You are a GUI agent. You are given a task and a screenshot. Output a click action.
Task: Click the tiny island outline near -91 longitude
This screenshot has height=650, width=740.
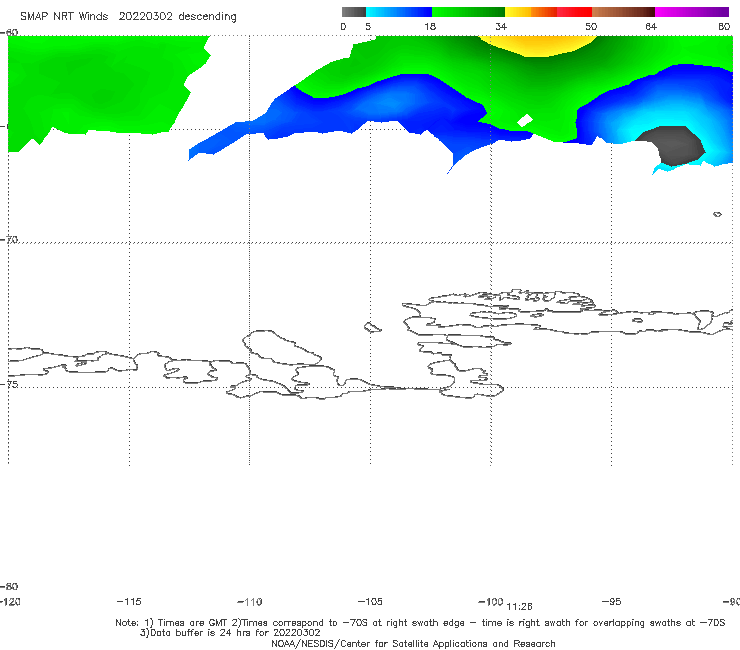[717, 214]
